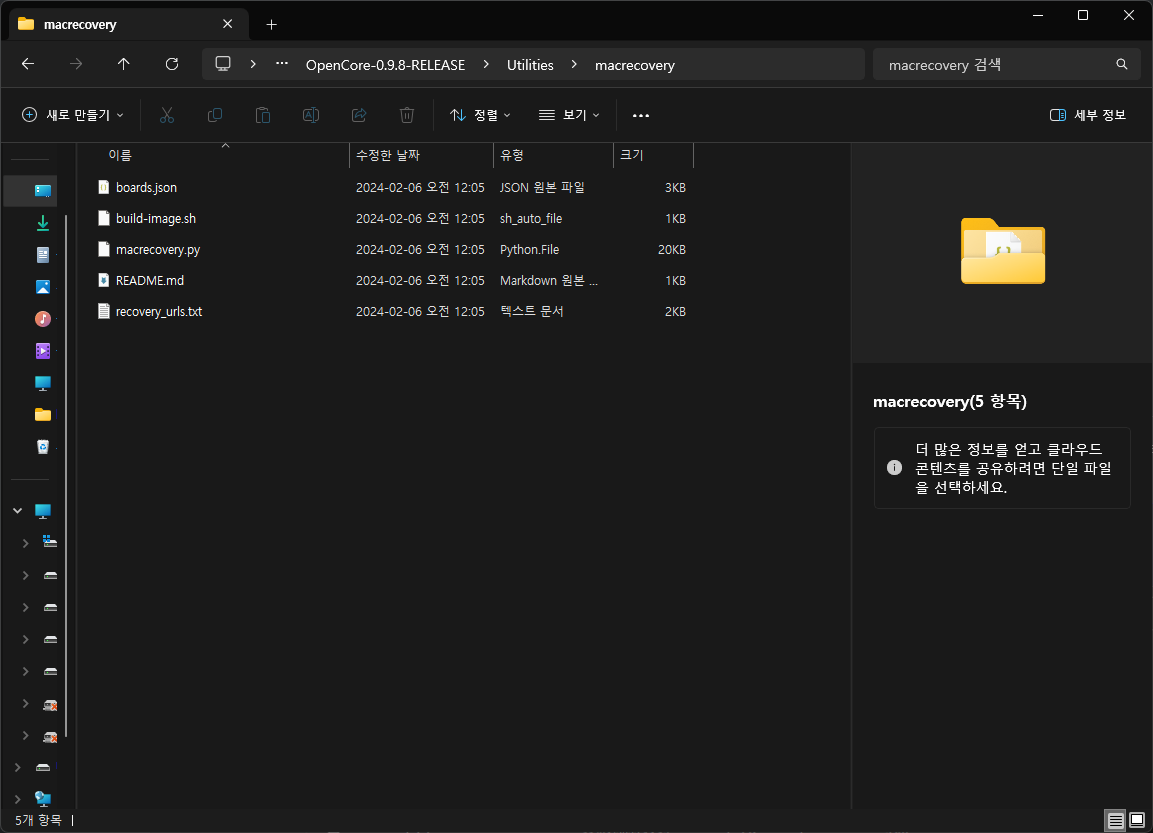This screenshot has height=833, width=1153.
Task: Switch to large thumbnails view icon
Action: click(1137, 820)
